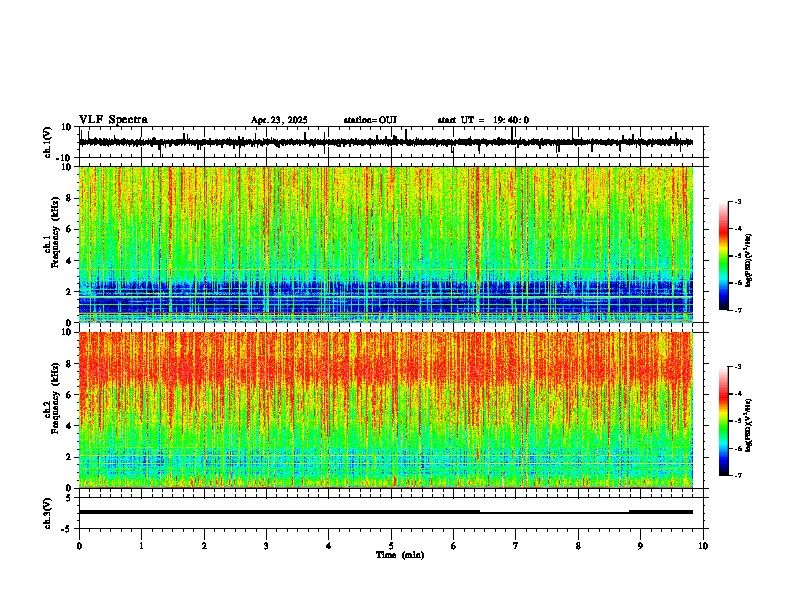The image size is (792, 612).
Task: Click the "station=OUI" header label
Action: (x=370, y=120)
